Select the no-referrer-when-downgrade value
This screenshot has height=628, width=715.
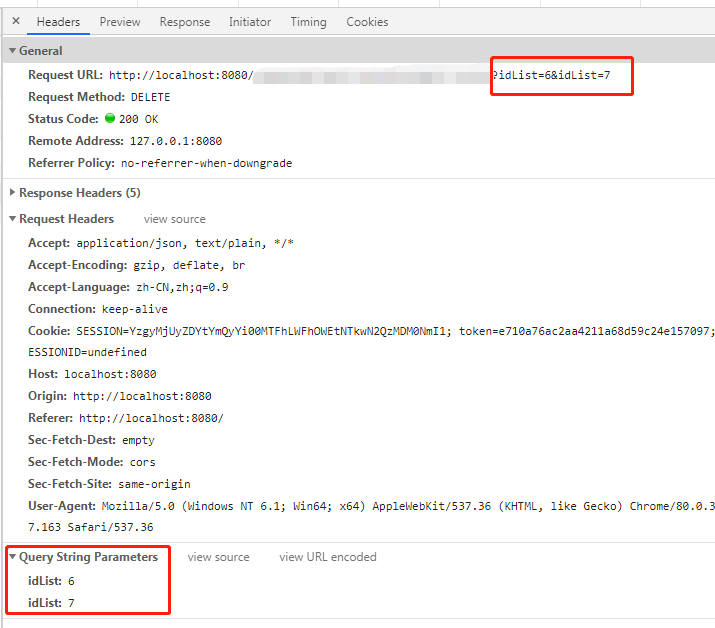click(x=207, y=163)
